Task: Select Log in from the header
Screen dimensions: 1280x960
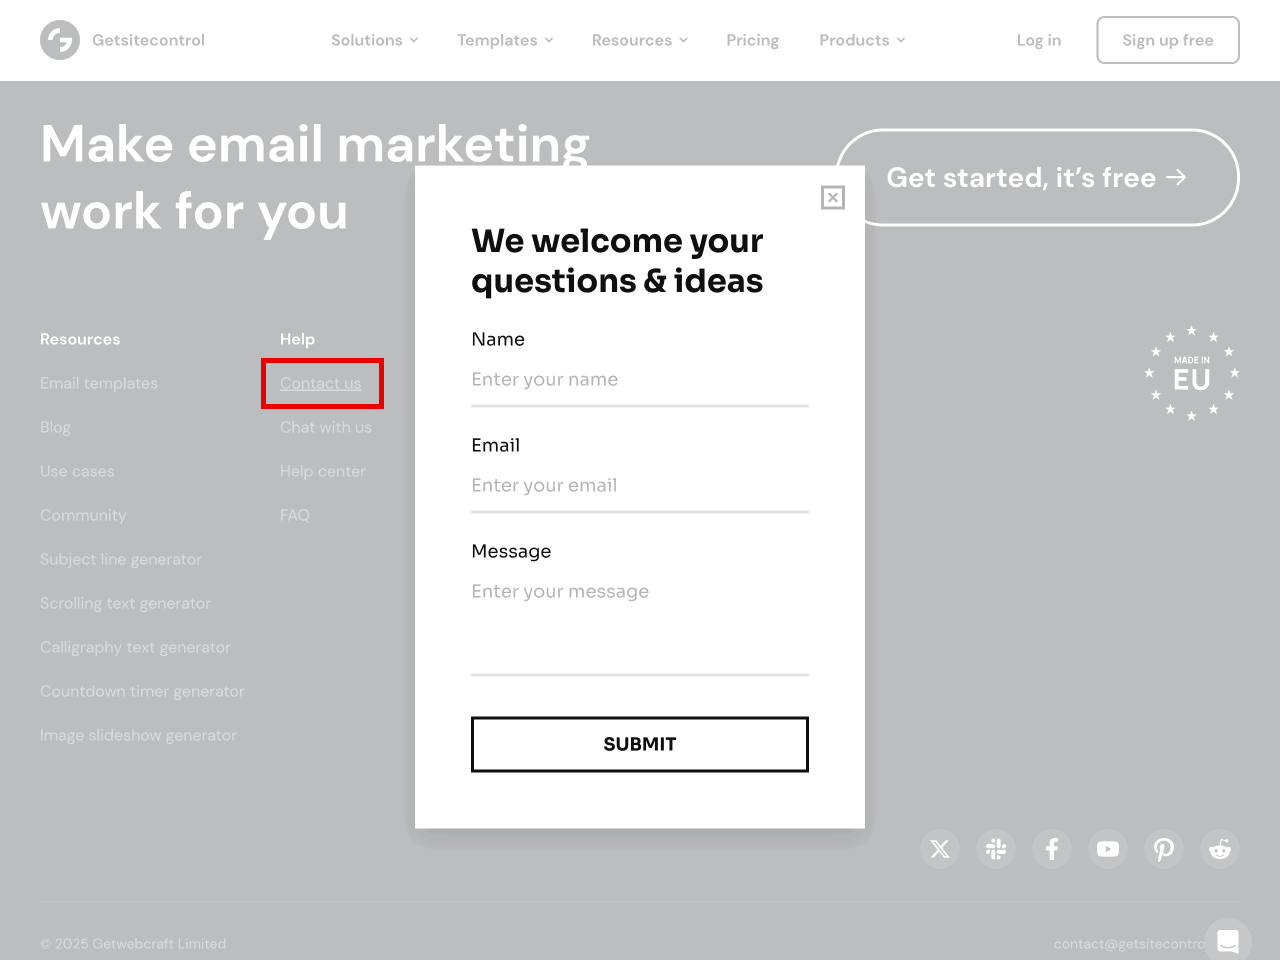Action: 1038,40
